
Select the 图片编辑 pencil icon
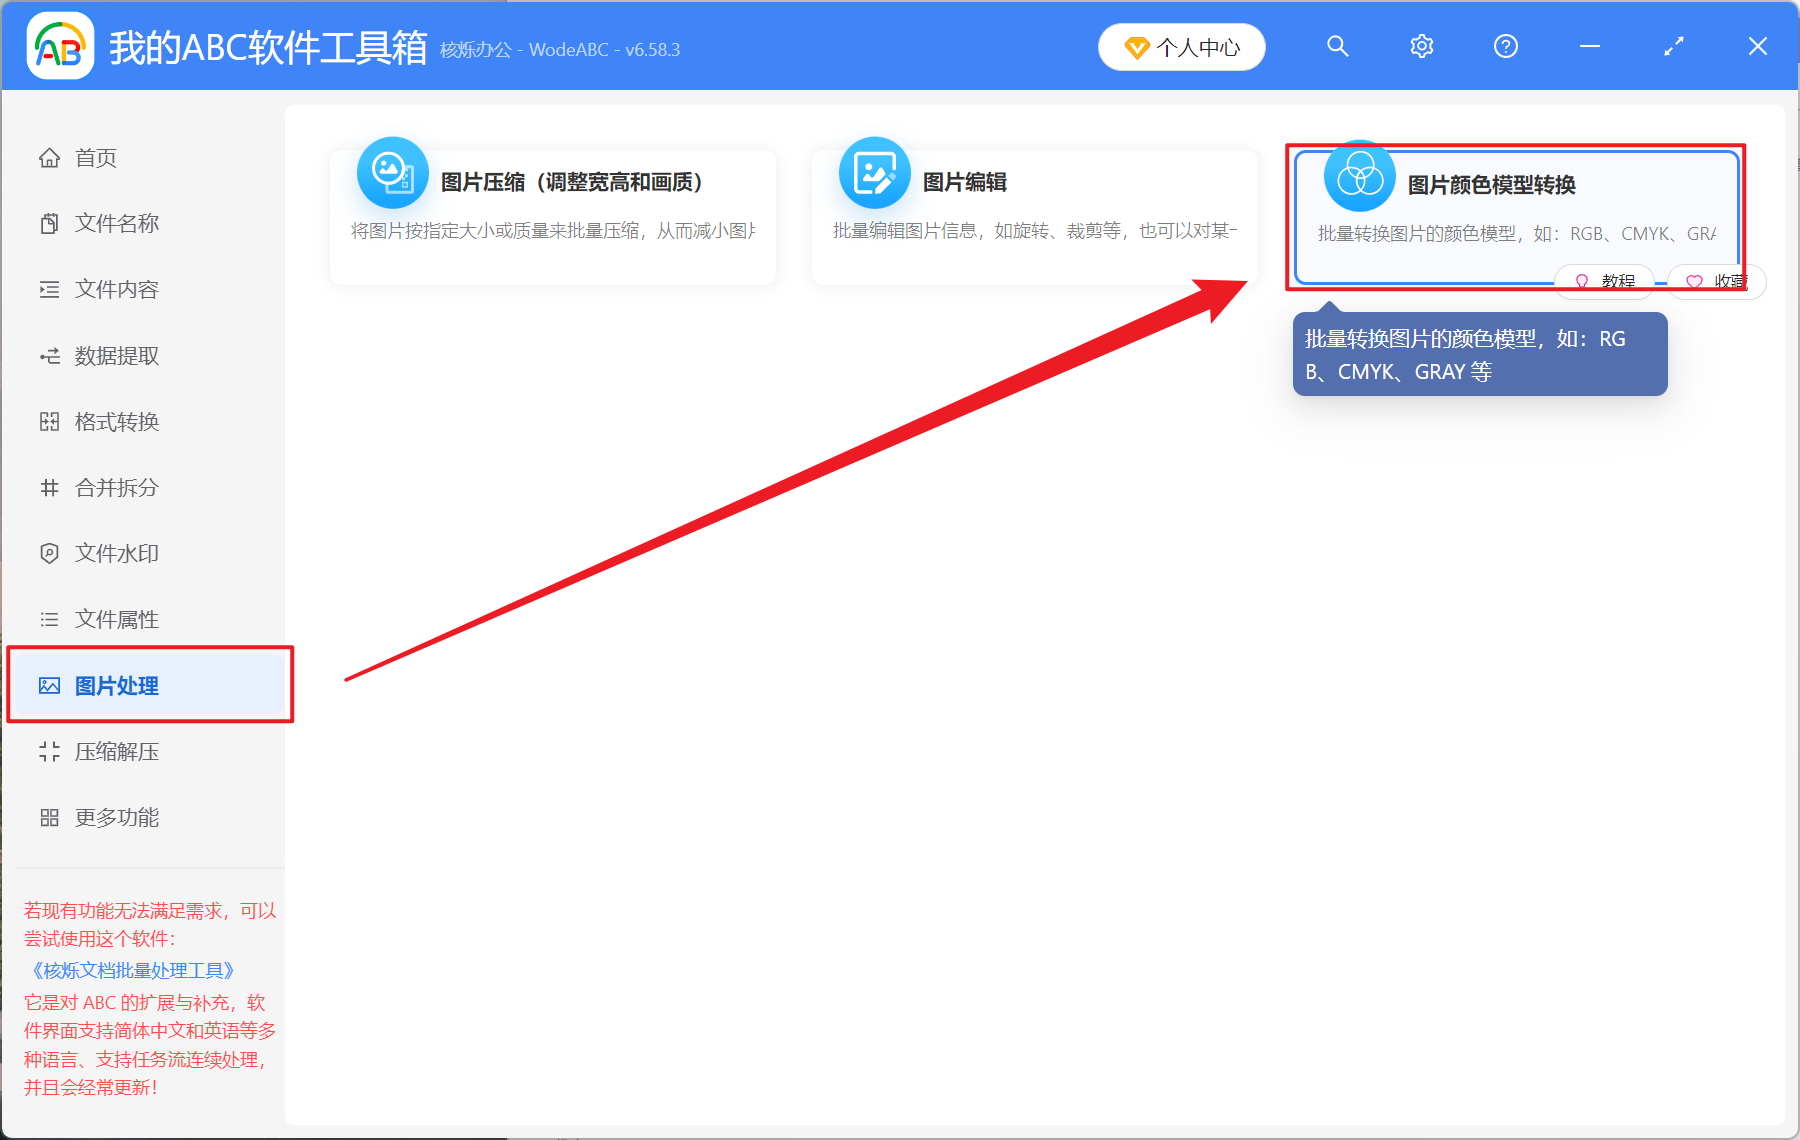[x=873, y=172]
